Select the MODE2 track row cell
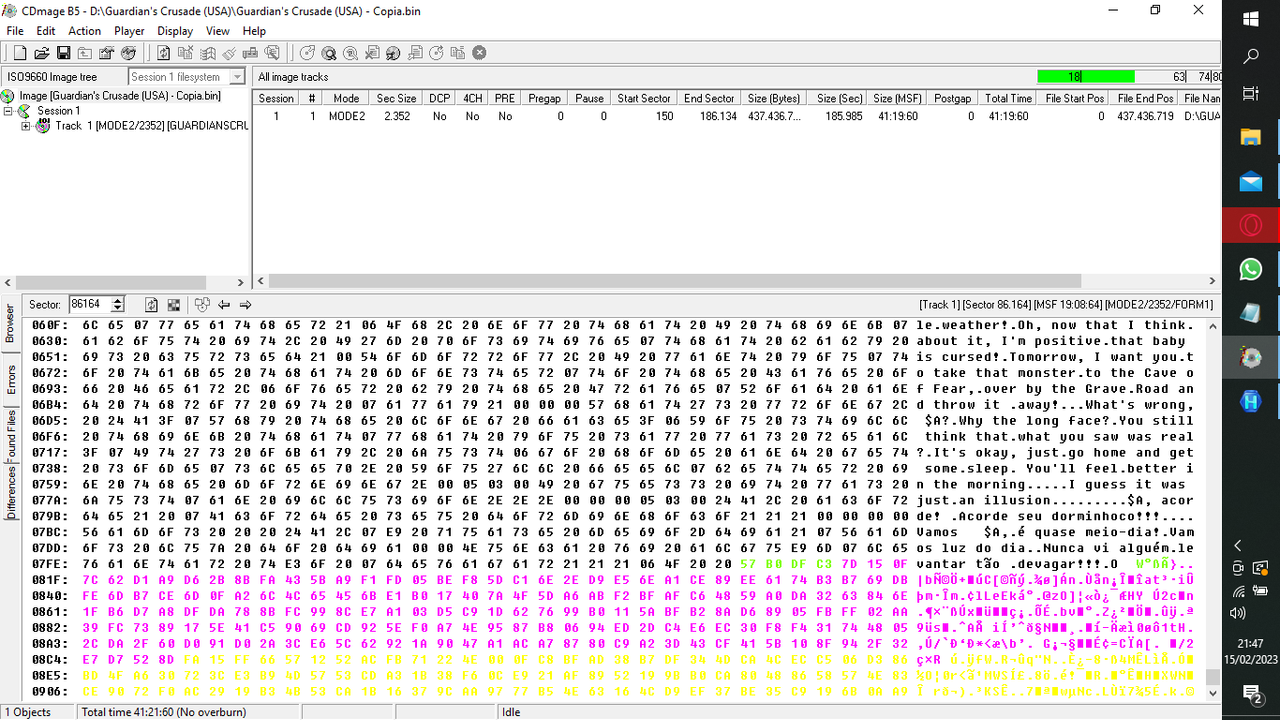Screen dimensions: 1280x720 coord(346,116)
